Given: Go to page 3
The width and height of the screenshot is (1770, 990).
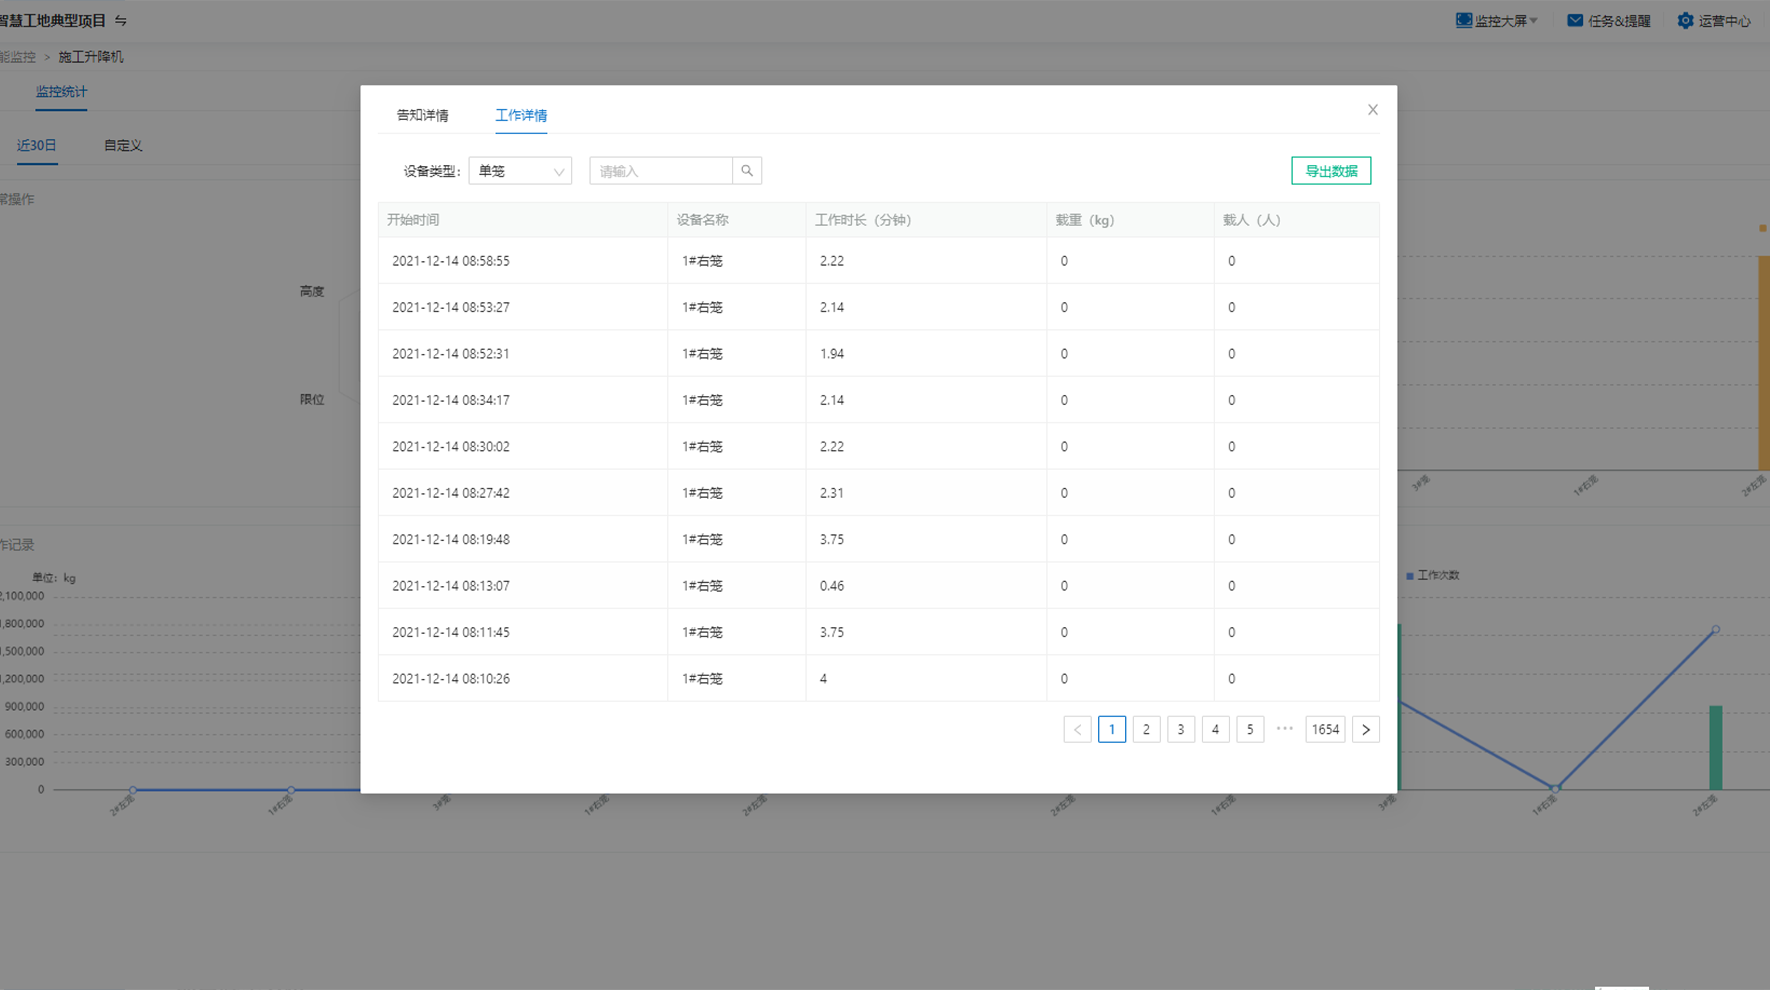Looking at the screenshot, I should tap(1181, 729).
